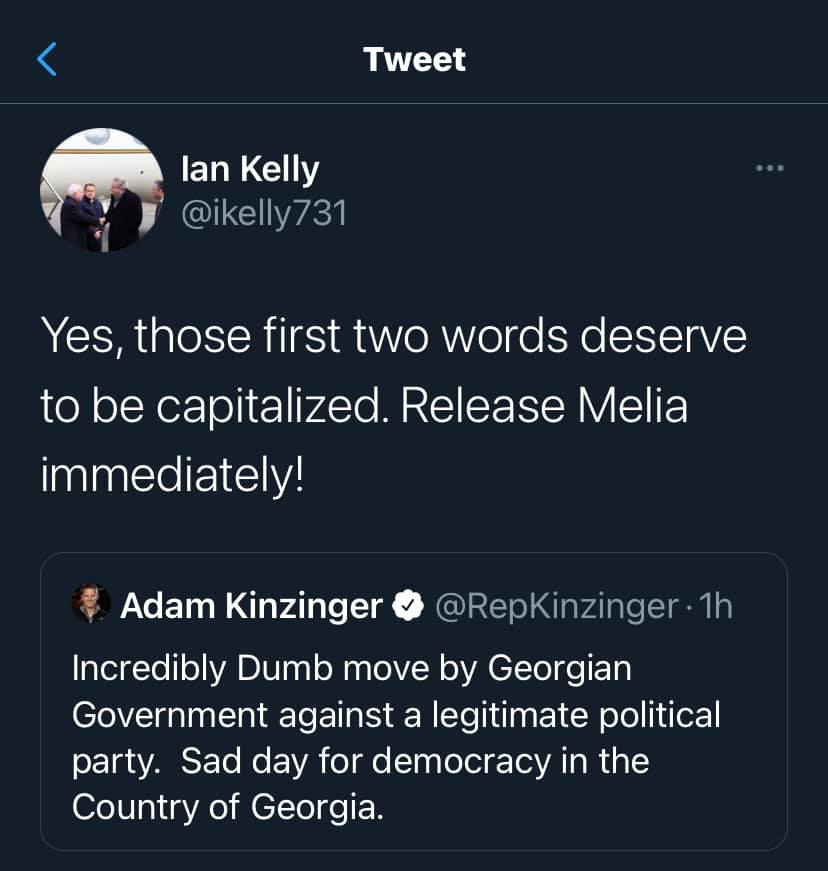828x871 pixels.
Task: Open the three-dot more options menu
Action: [x=769, y=168]
